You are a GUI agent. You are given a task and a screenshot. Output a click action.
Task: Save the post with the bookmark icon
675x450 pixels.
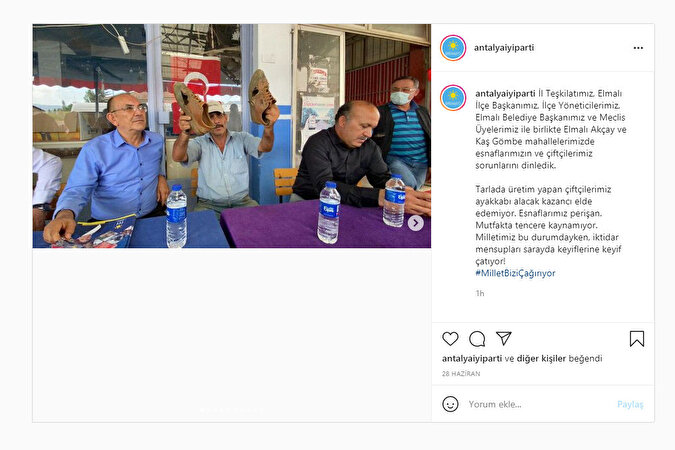point(637,339)
